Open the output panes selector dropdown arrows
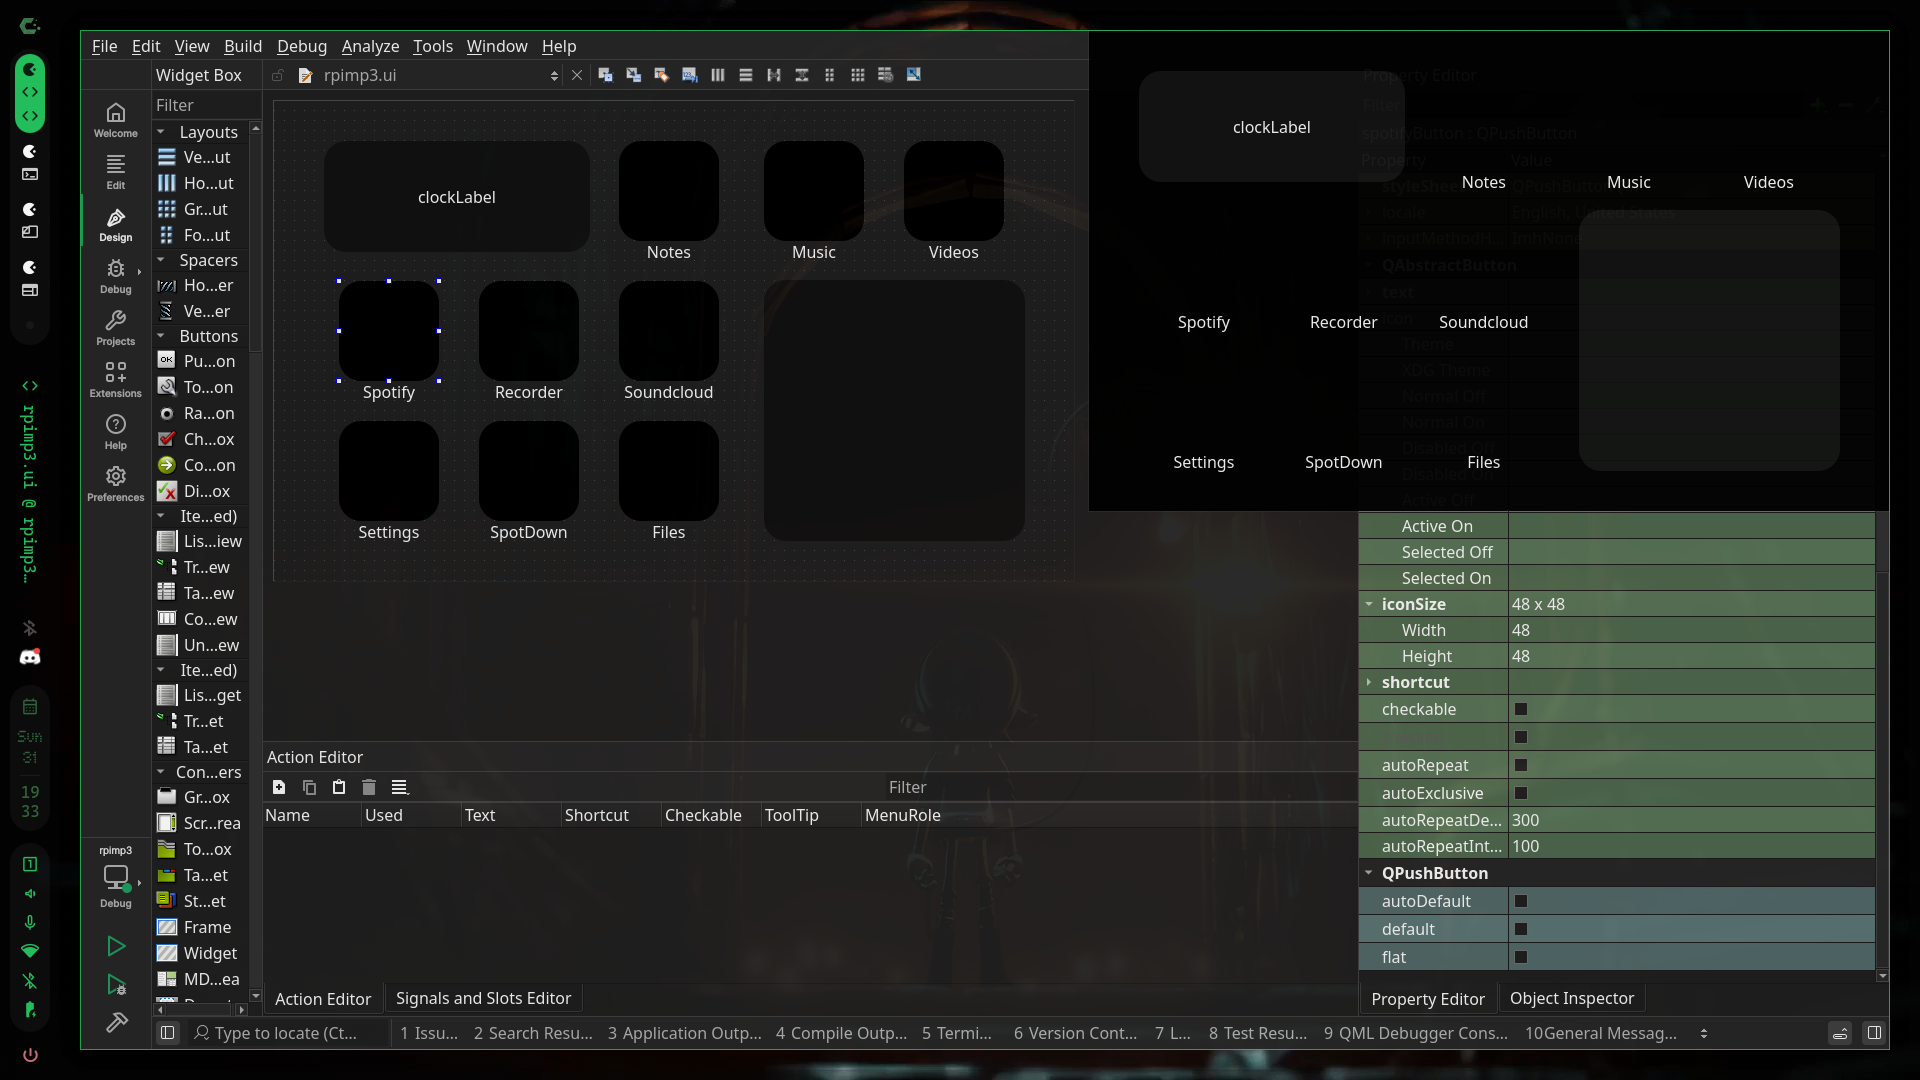 point(1704,1034)
